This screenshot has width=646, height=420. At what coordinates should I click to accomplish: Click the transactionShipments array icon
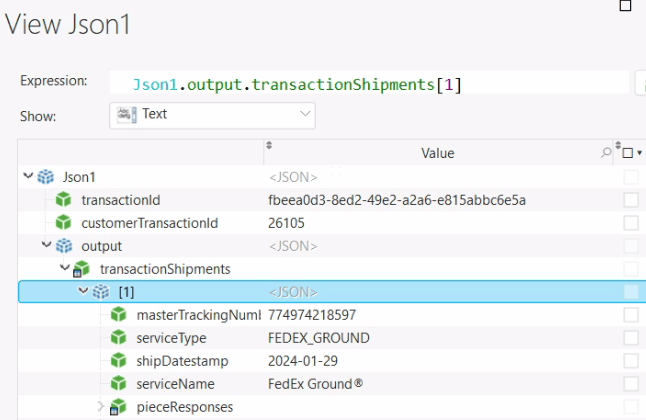[82, 269]
